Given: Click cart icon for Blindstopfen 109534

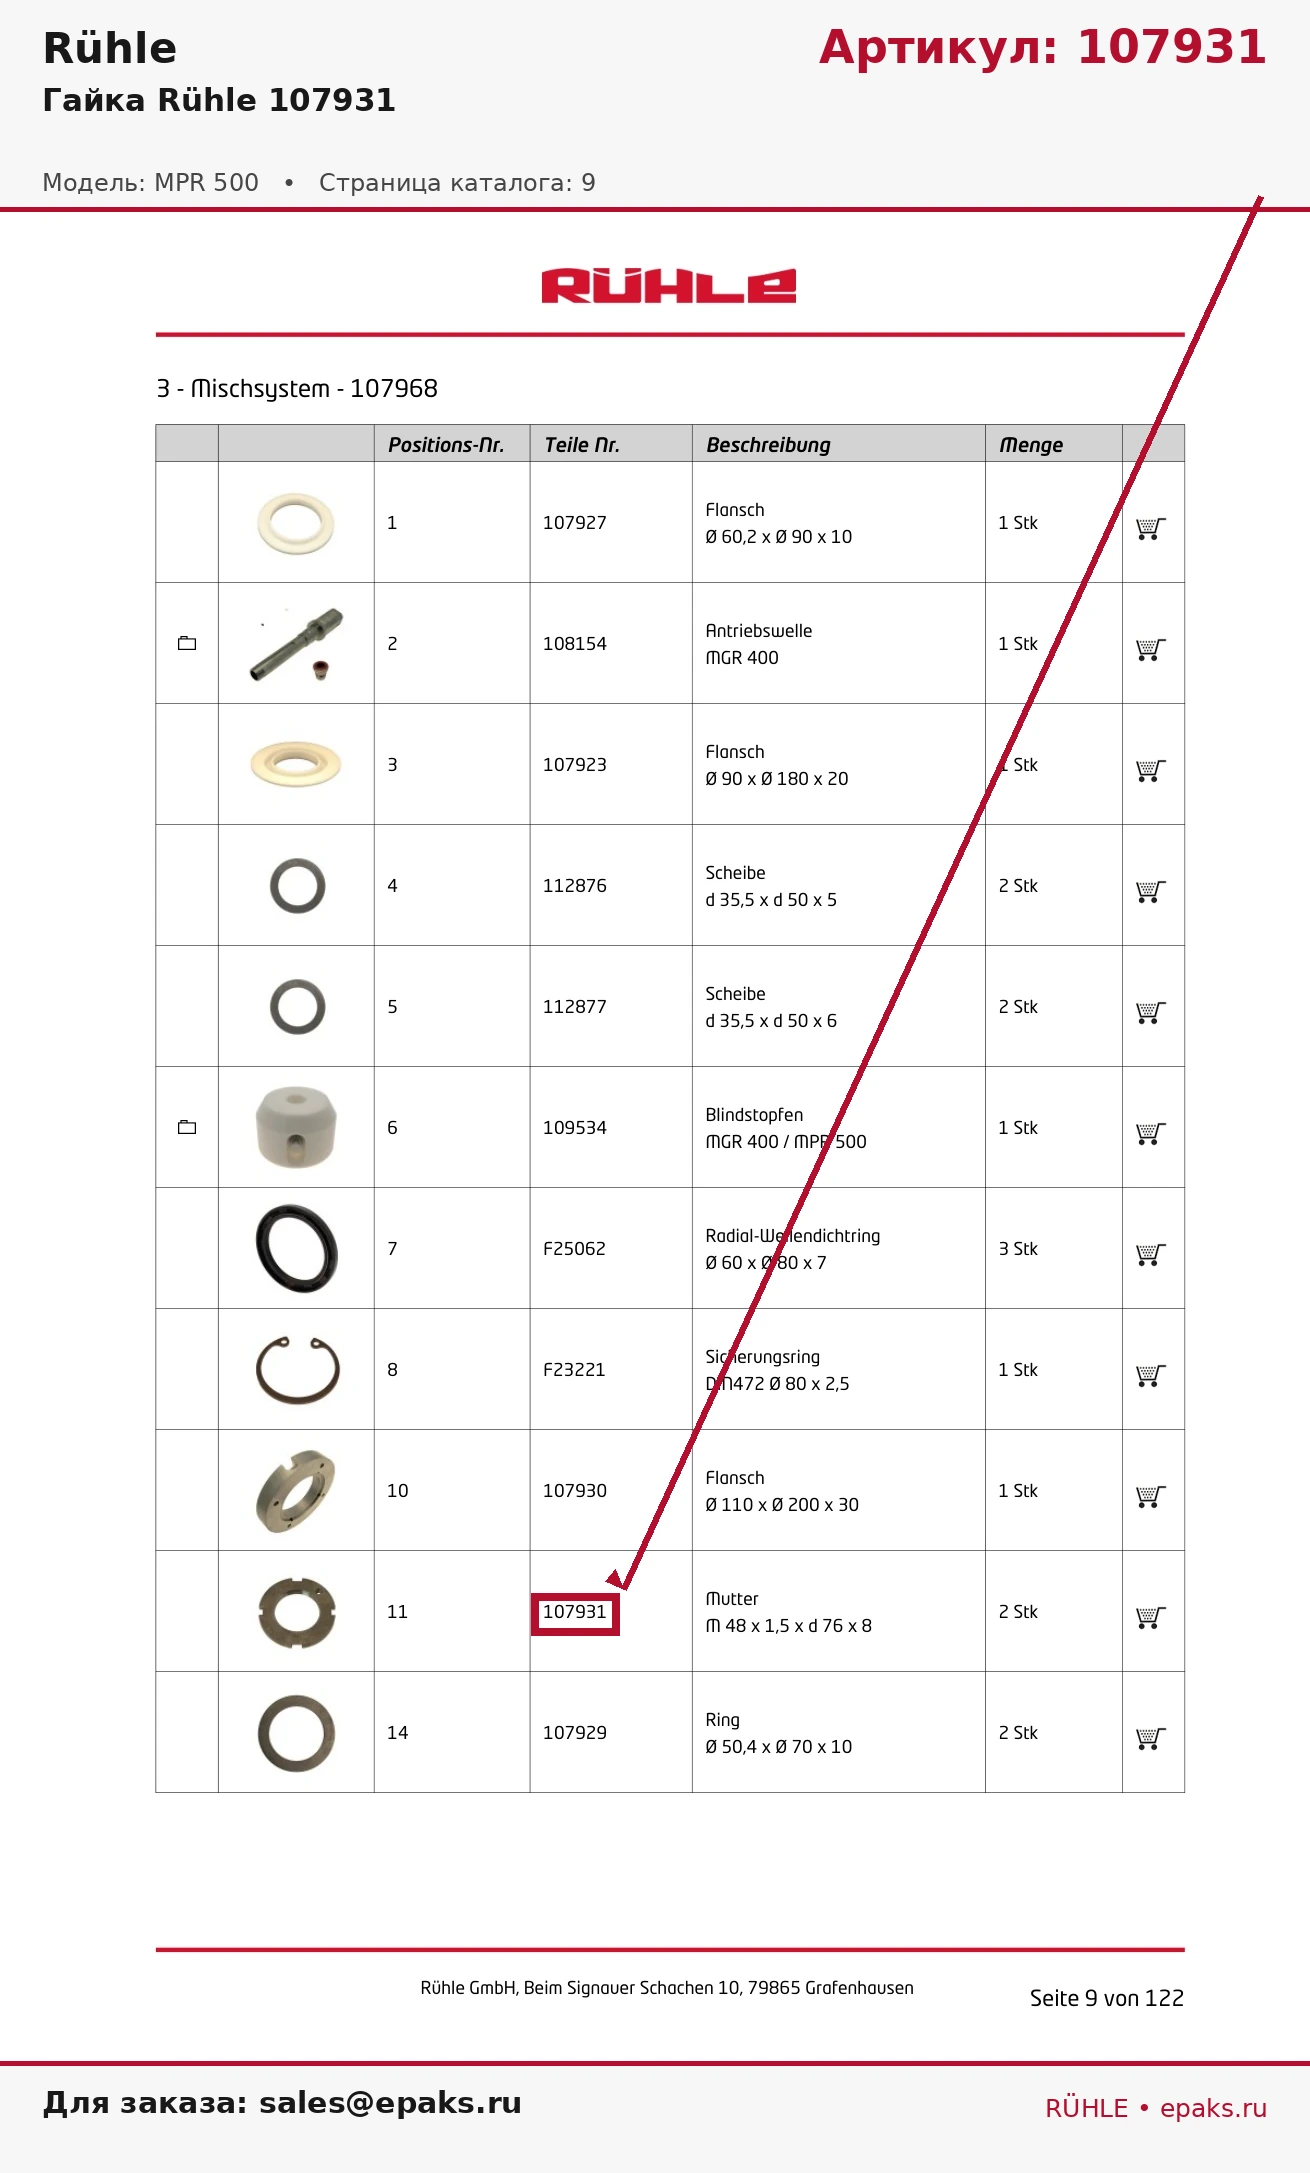Looking at the screenshot, I should [1151, 1133].
